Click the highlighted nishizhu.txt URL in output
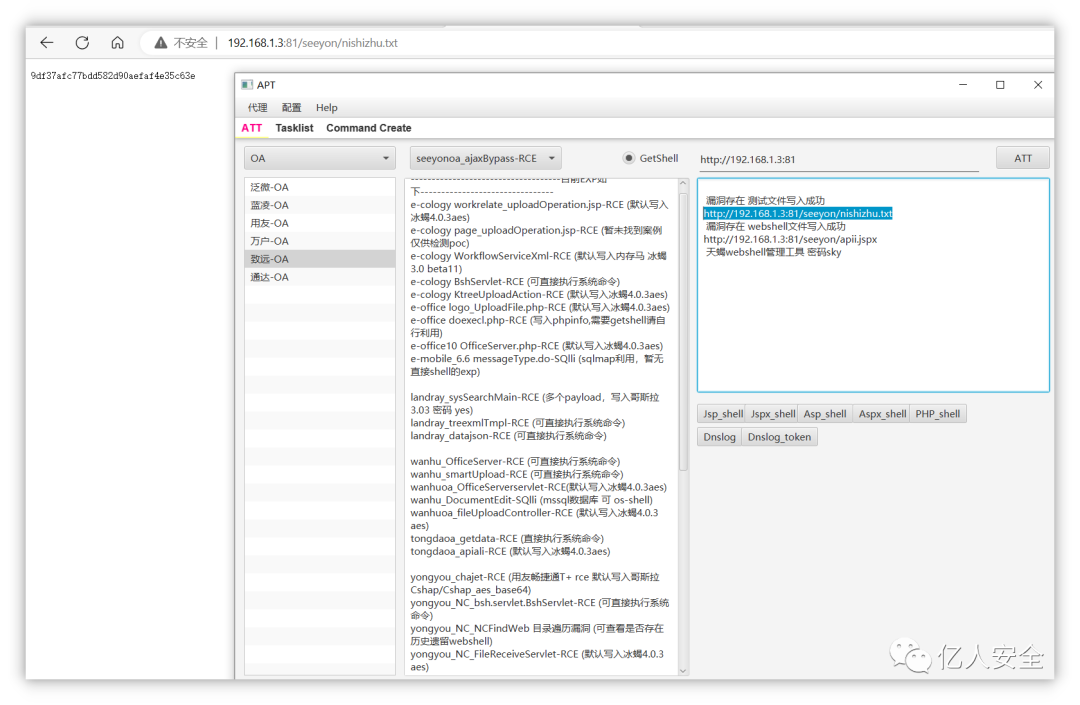This screenshot has width=1080, height=705. (798, 213)
